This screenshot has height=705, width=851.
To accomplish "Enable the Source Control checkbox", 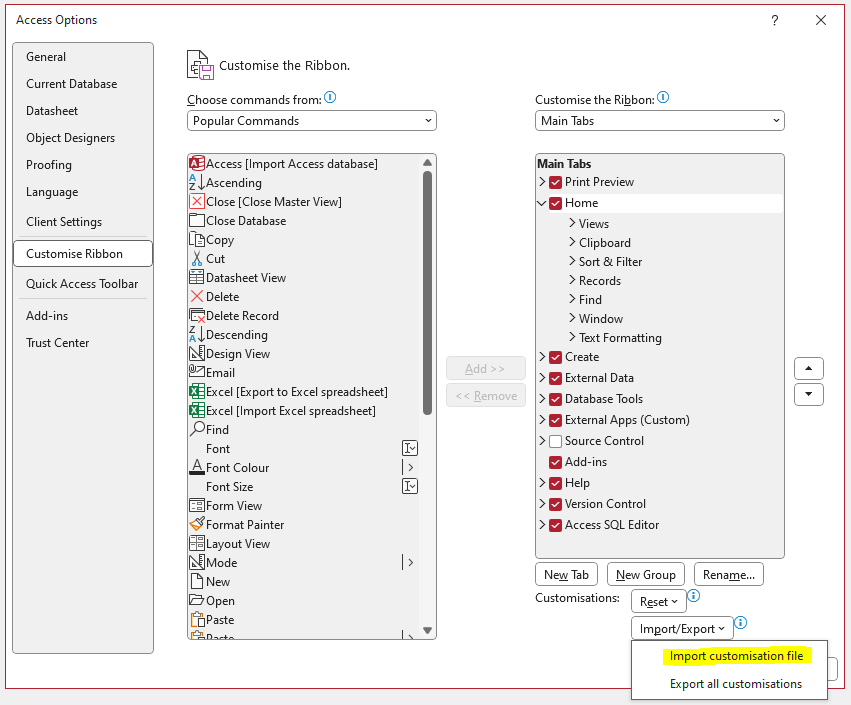I will (x=555, y=441).
